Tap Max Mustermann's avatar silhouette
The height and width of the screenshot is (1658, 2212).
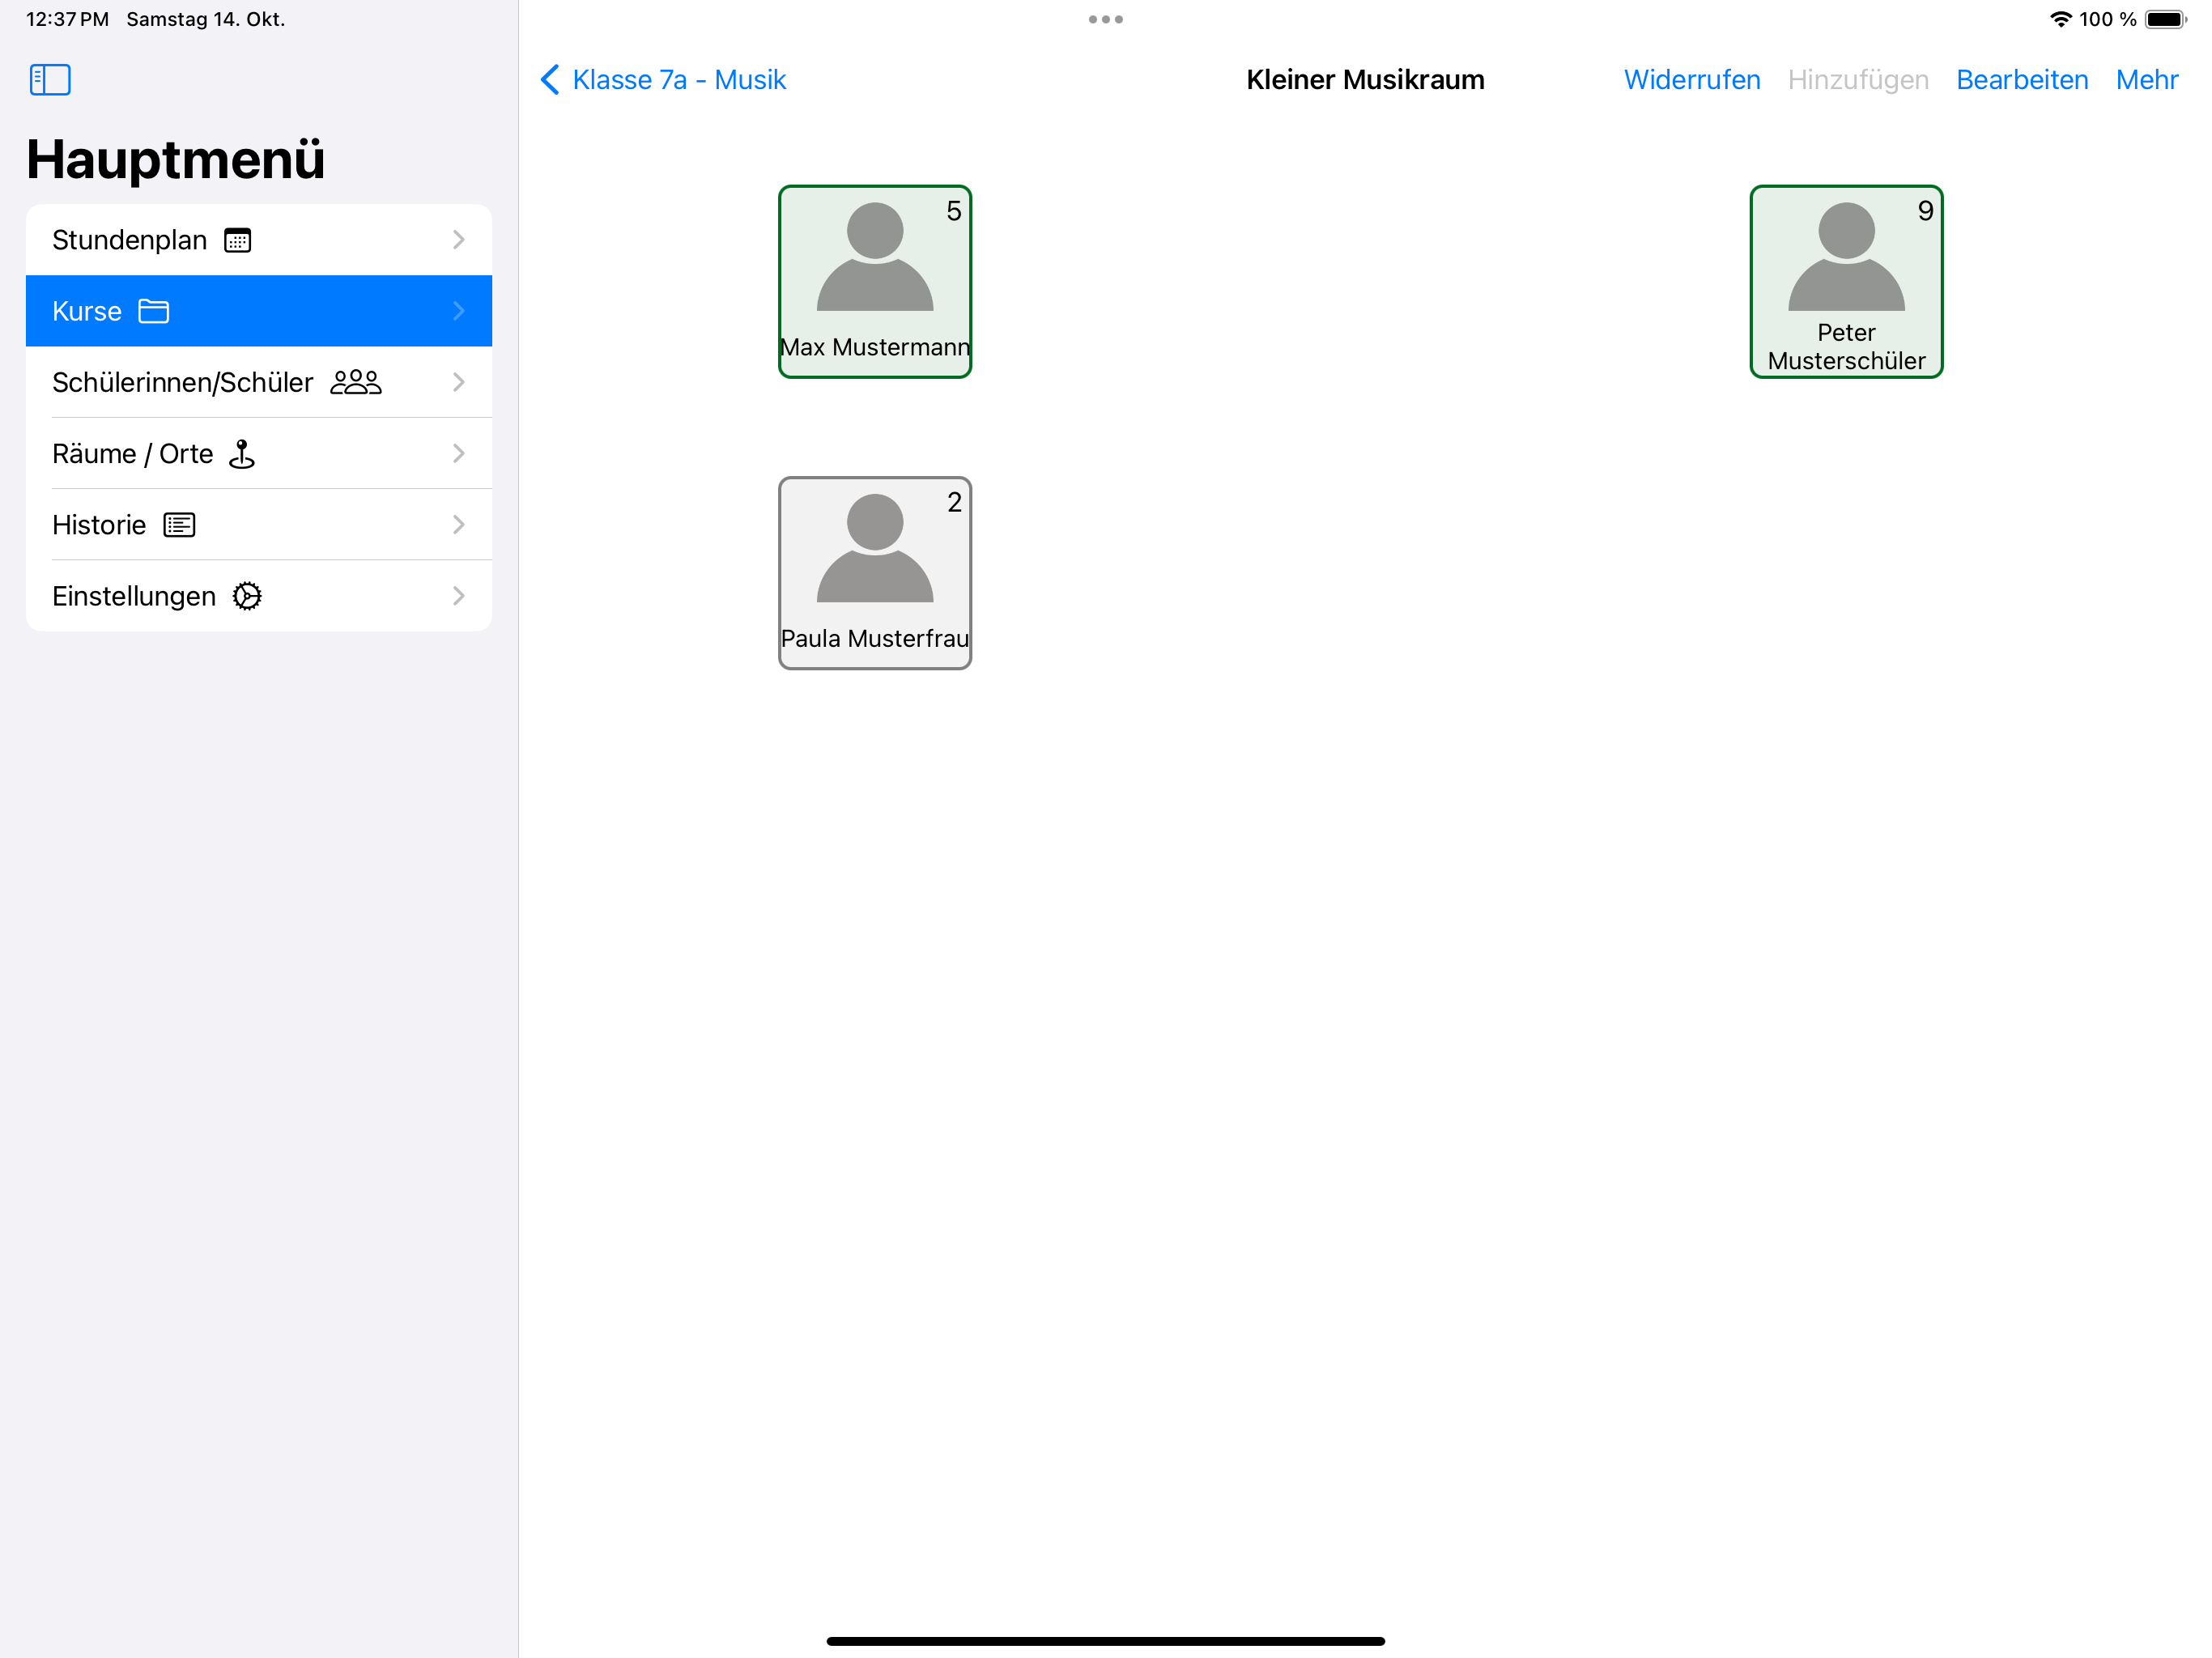[x=875, y=257]
